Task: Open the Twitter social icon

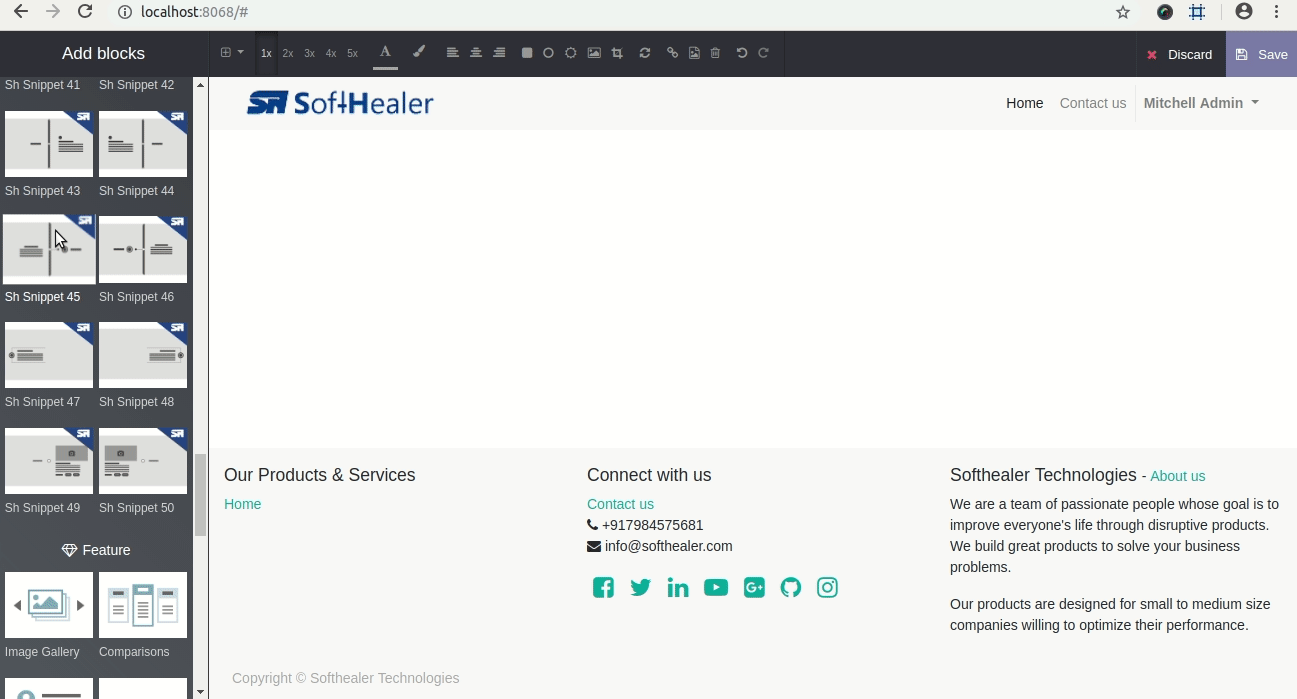Action: point(640,587)
